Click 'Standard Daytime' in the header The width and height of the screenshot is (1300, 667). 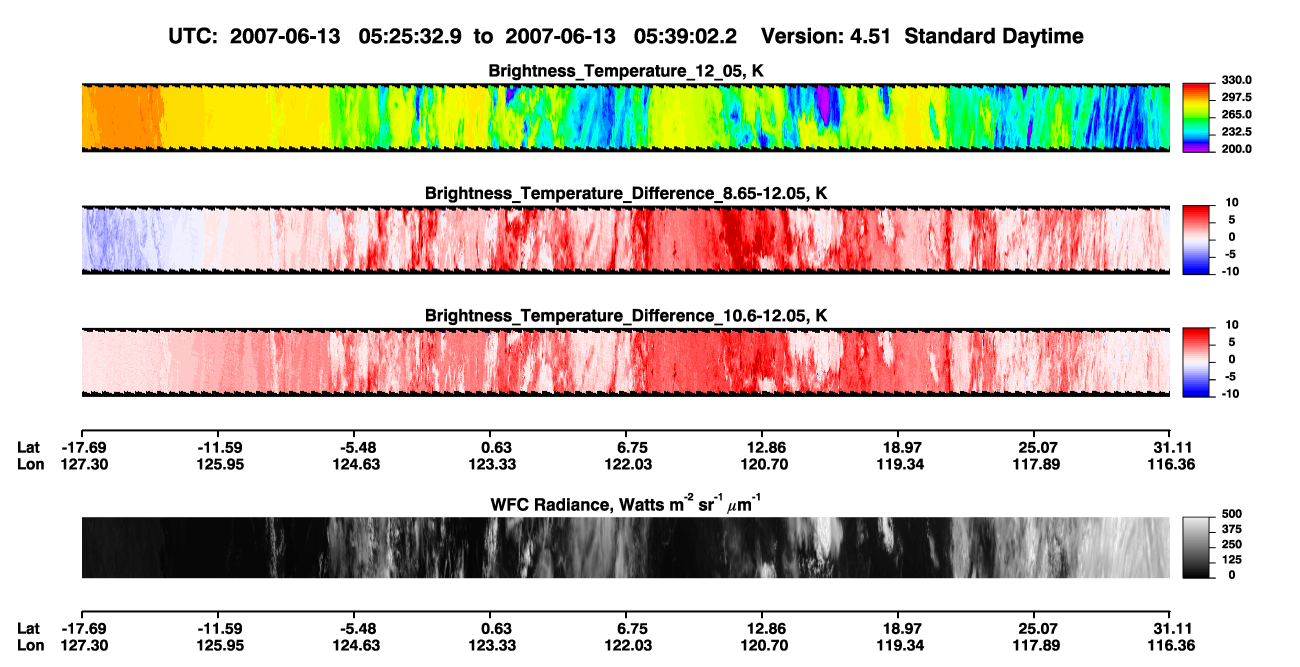pos(992,37)
